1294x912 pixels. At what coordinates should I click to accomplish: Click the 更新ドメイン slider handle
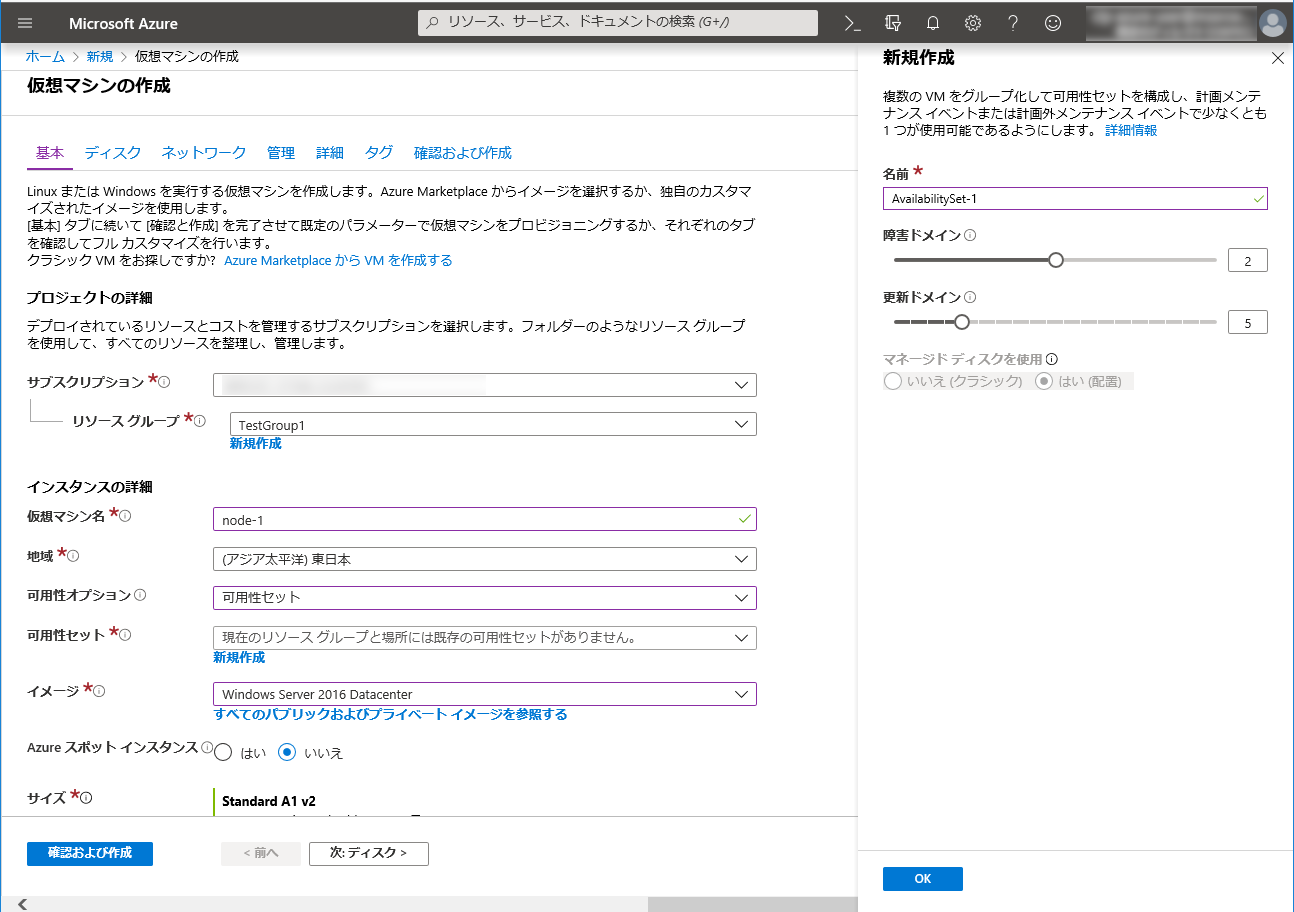962,322
